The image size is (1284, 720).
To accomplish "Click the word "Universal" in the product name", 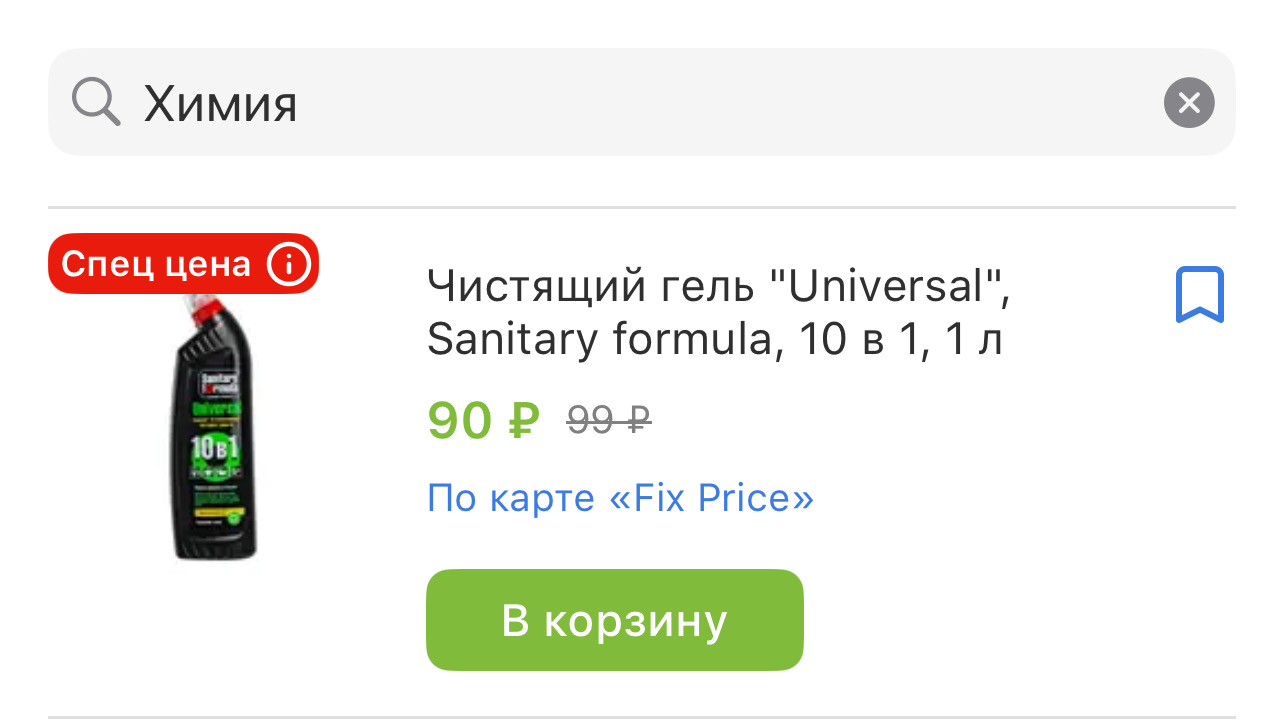I will coord(886,289).
